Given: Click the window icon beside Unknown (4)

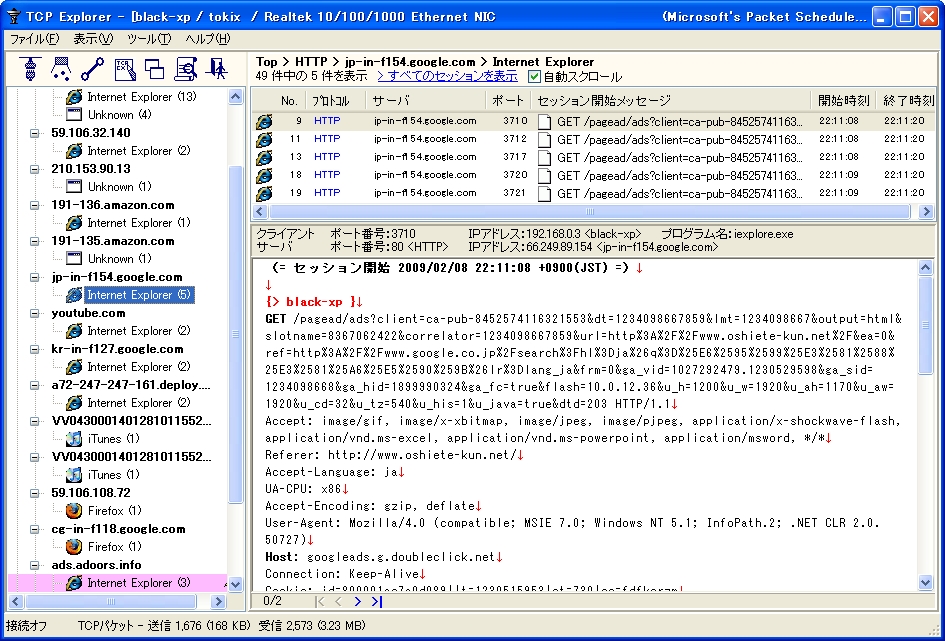Looking at the screenshot, I should coord(74,114).
